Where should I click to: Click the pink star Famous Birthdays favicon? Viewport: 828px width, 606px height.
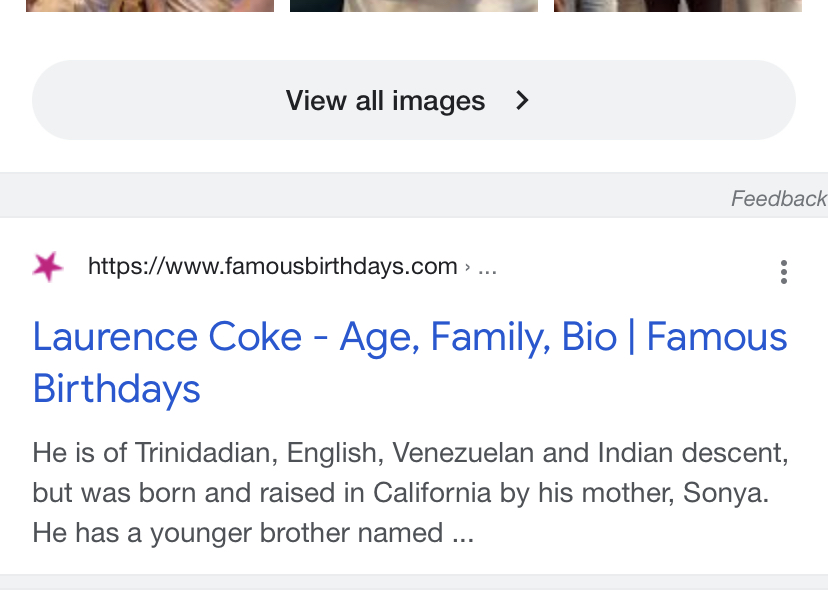(48, 267)
